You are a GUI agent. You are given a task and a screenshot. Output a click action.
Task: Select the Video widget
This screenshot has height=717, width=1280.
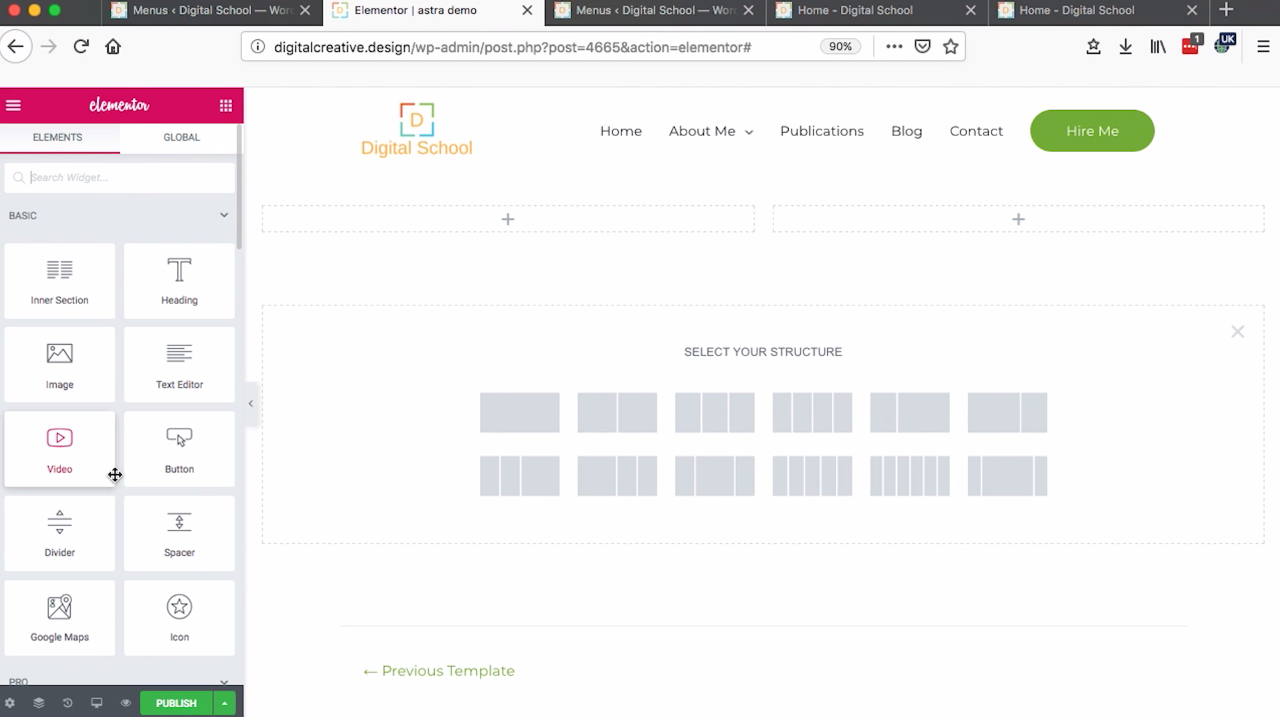click(x=59, y=449)
